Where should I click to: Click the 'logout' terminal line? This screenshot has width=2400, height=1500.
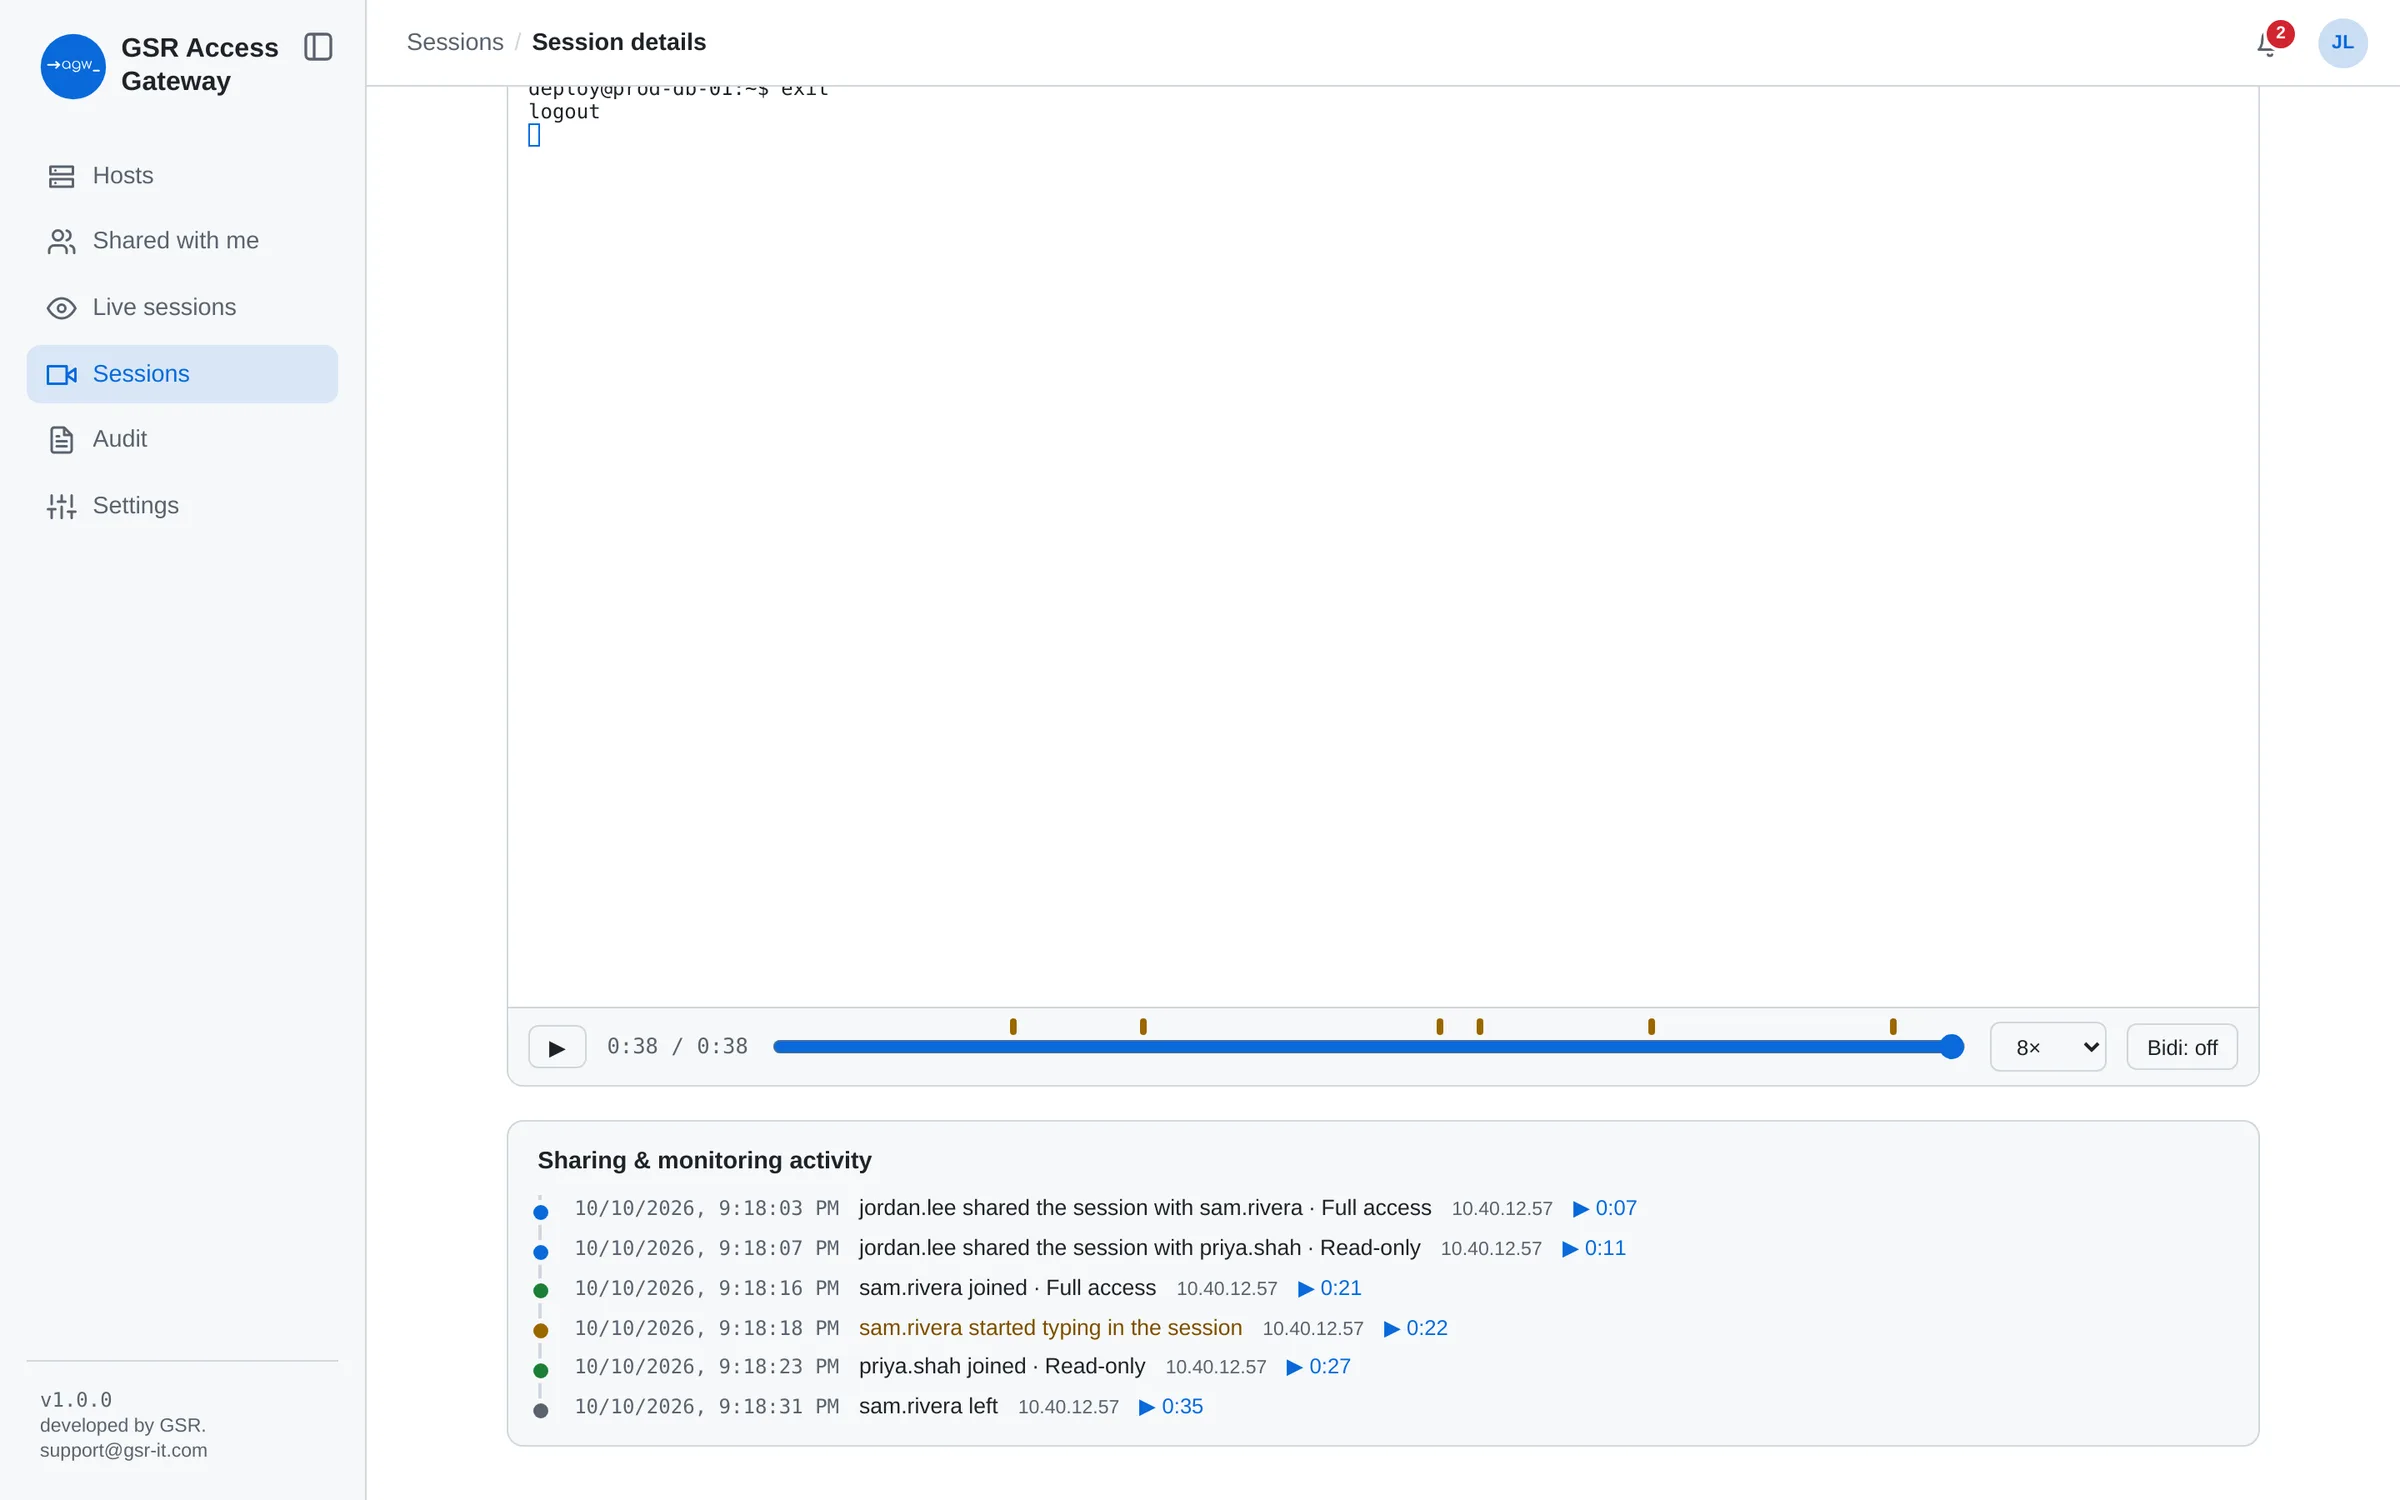(564, 112)
